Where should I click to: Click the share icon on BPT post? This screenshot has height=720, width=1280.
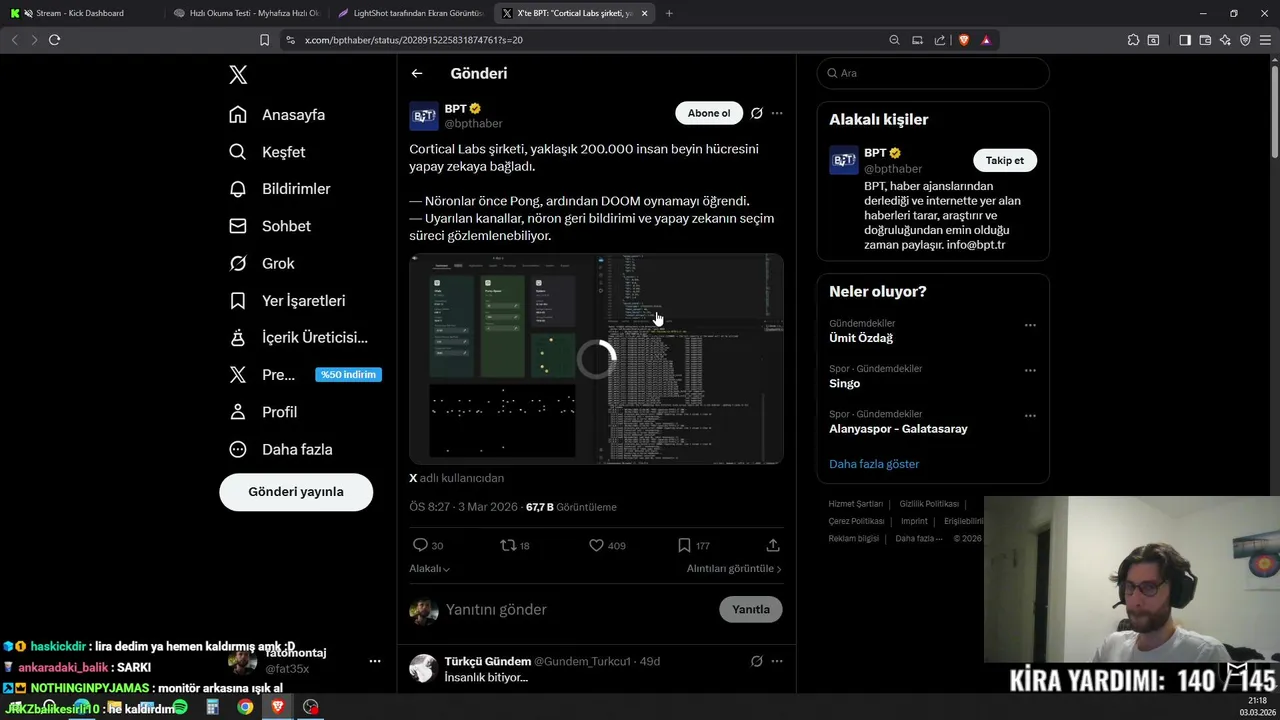point(773,545)
